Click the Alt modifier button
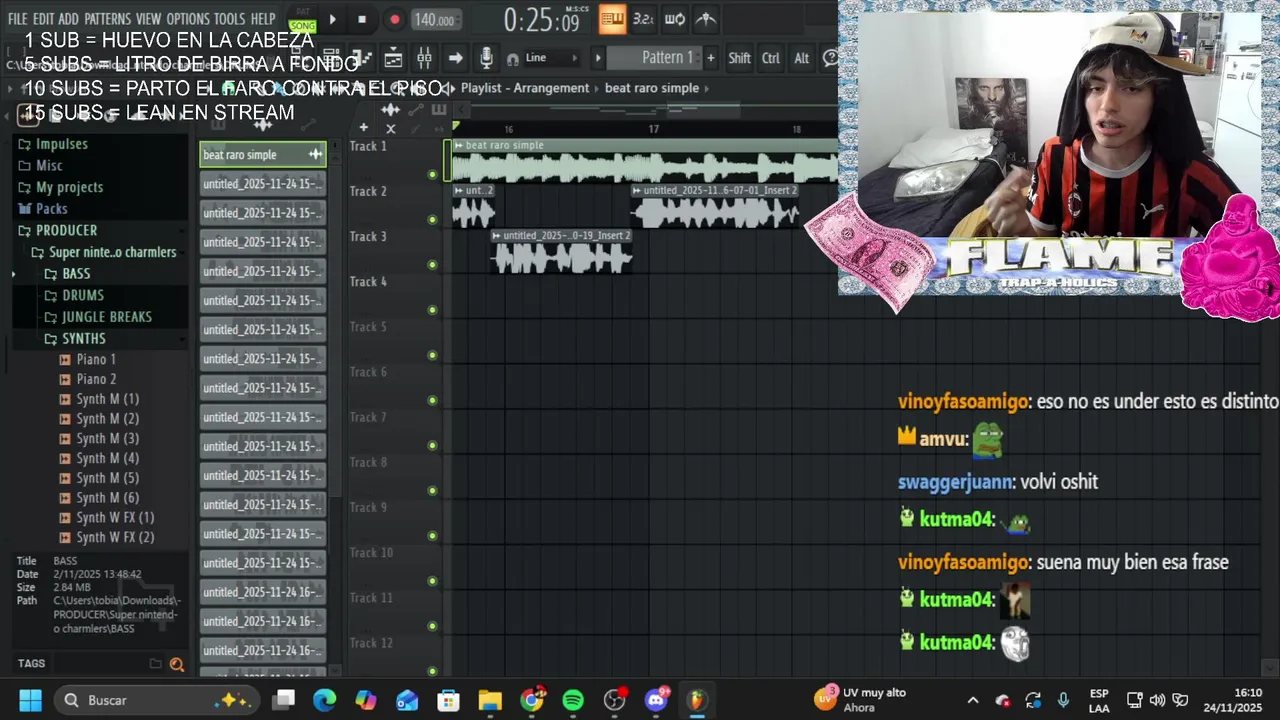The height and width of the screenshot is (720, 1280). click(x=801, y=58)
